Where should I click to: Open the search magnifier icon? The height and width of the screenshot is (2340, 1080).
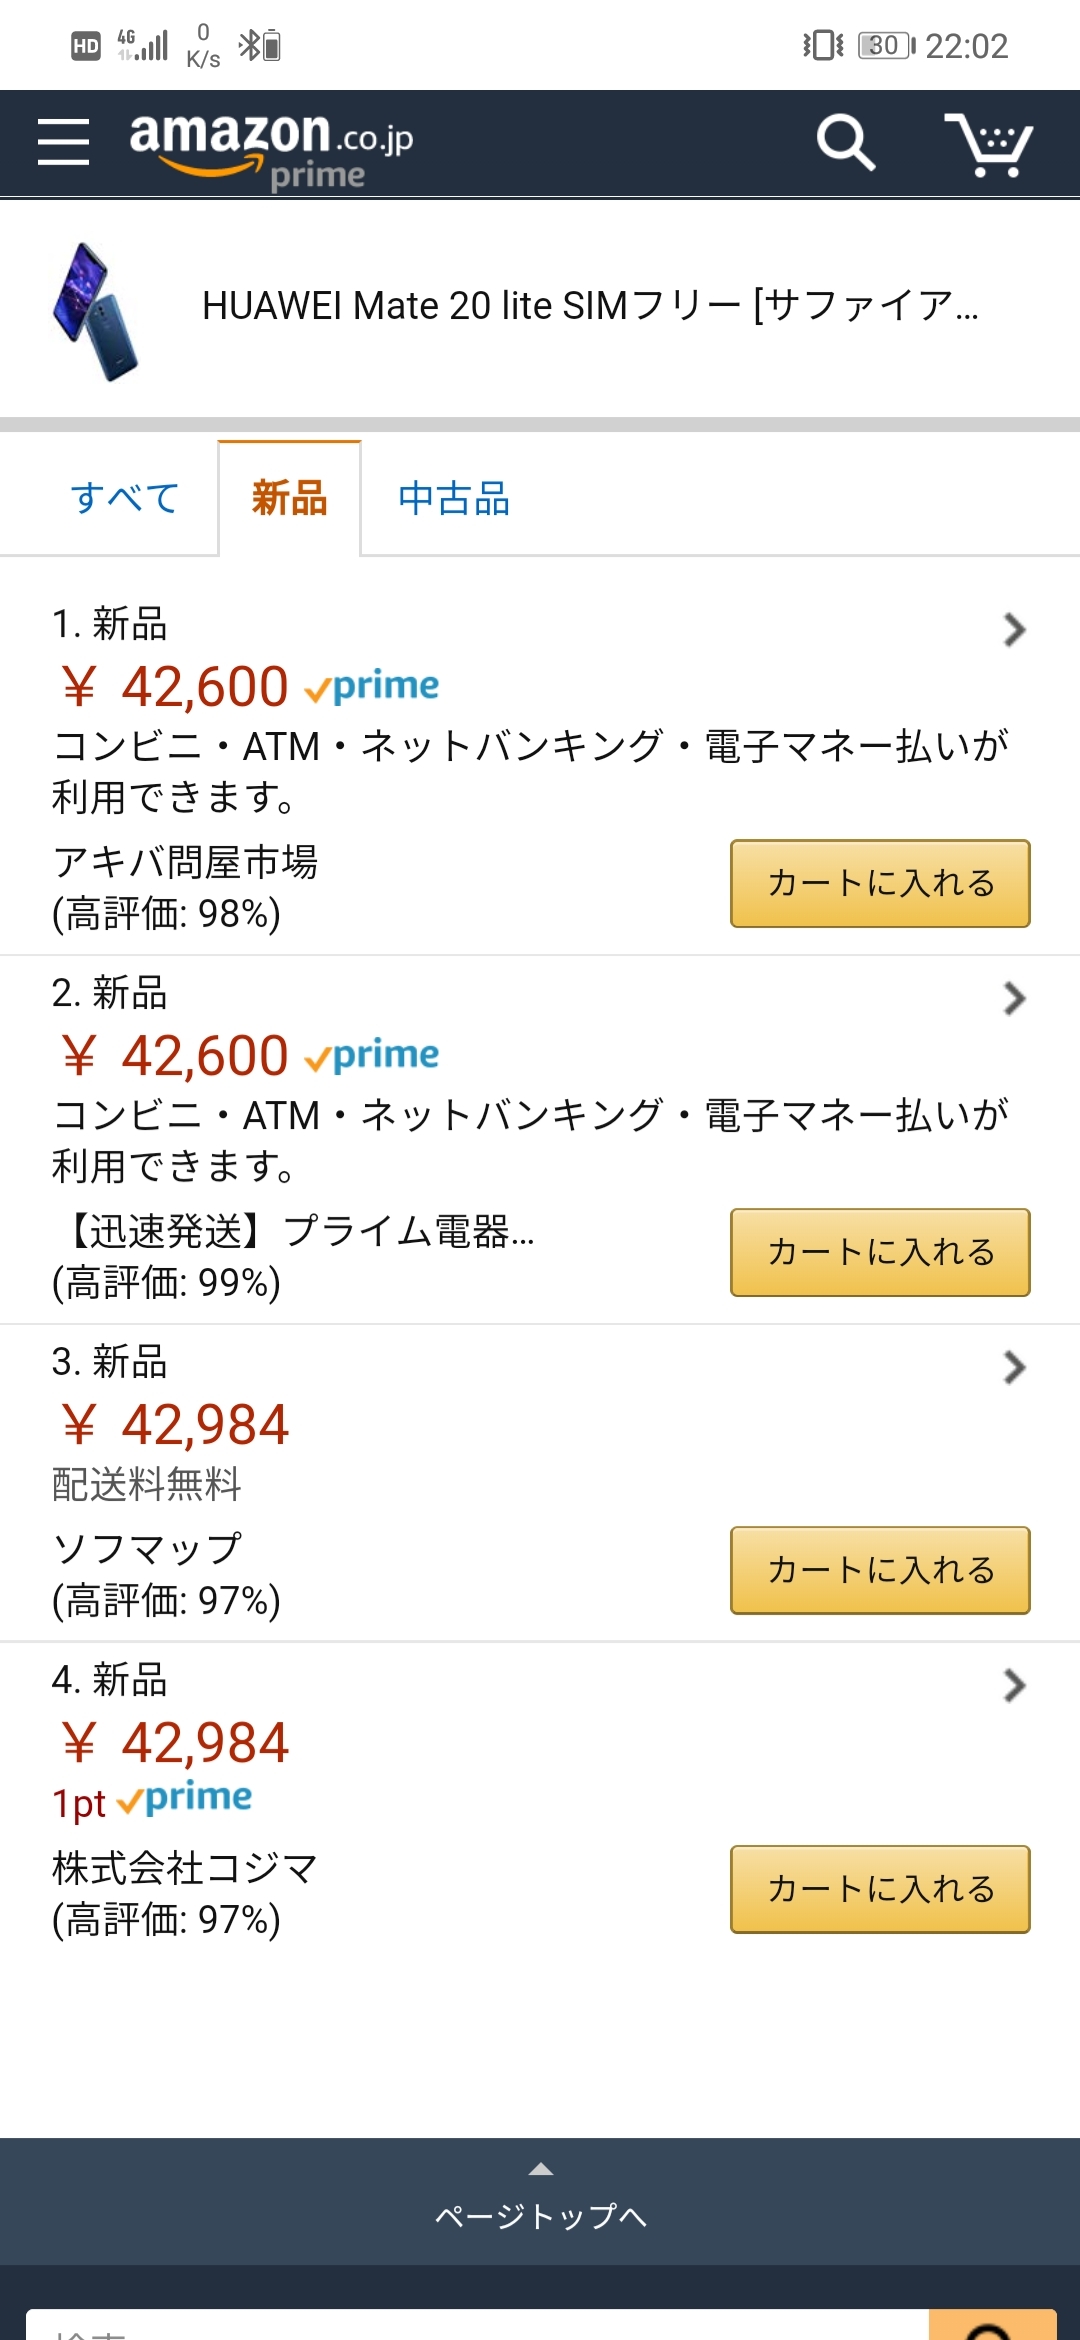(x=845, y=143)
